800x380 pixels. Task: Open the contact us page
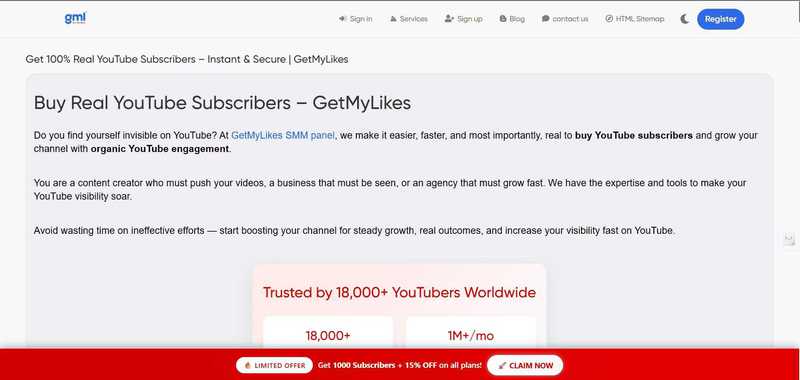point(565,19)
